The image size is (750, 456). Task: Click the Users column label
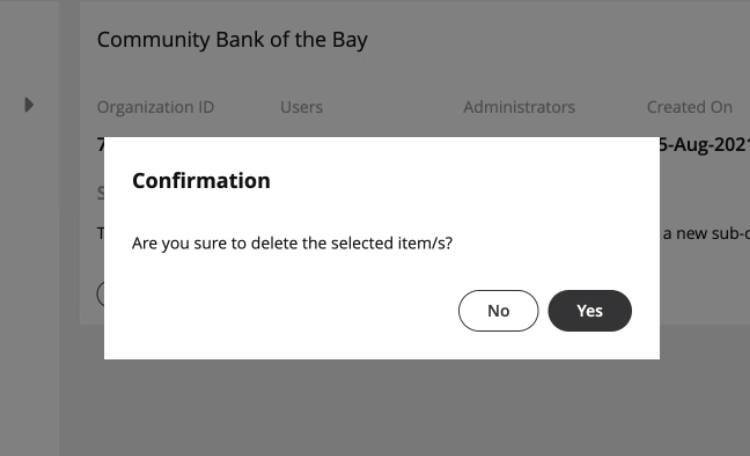pyautogui.click(x=301, y=107)
